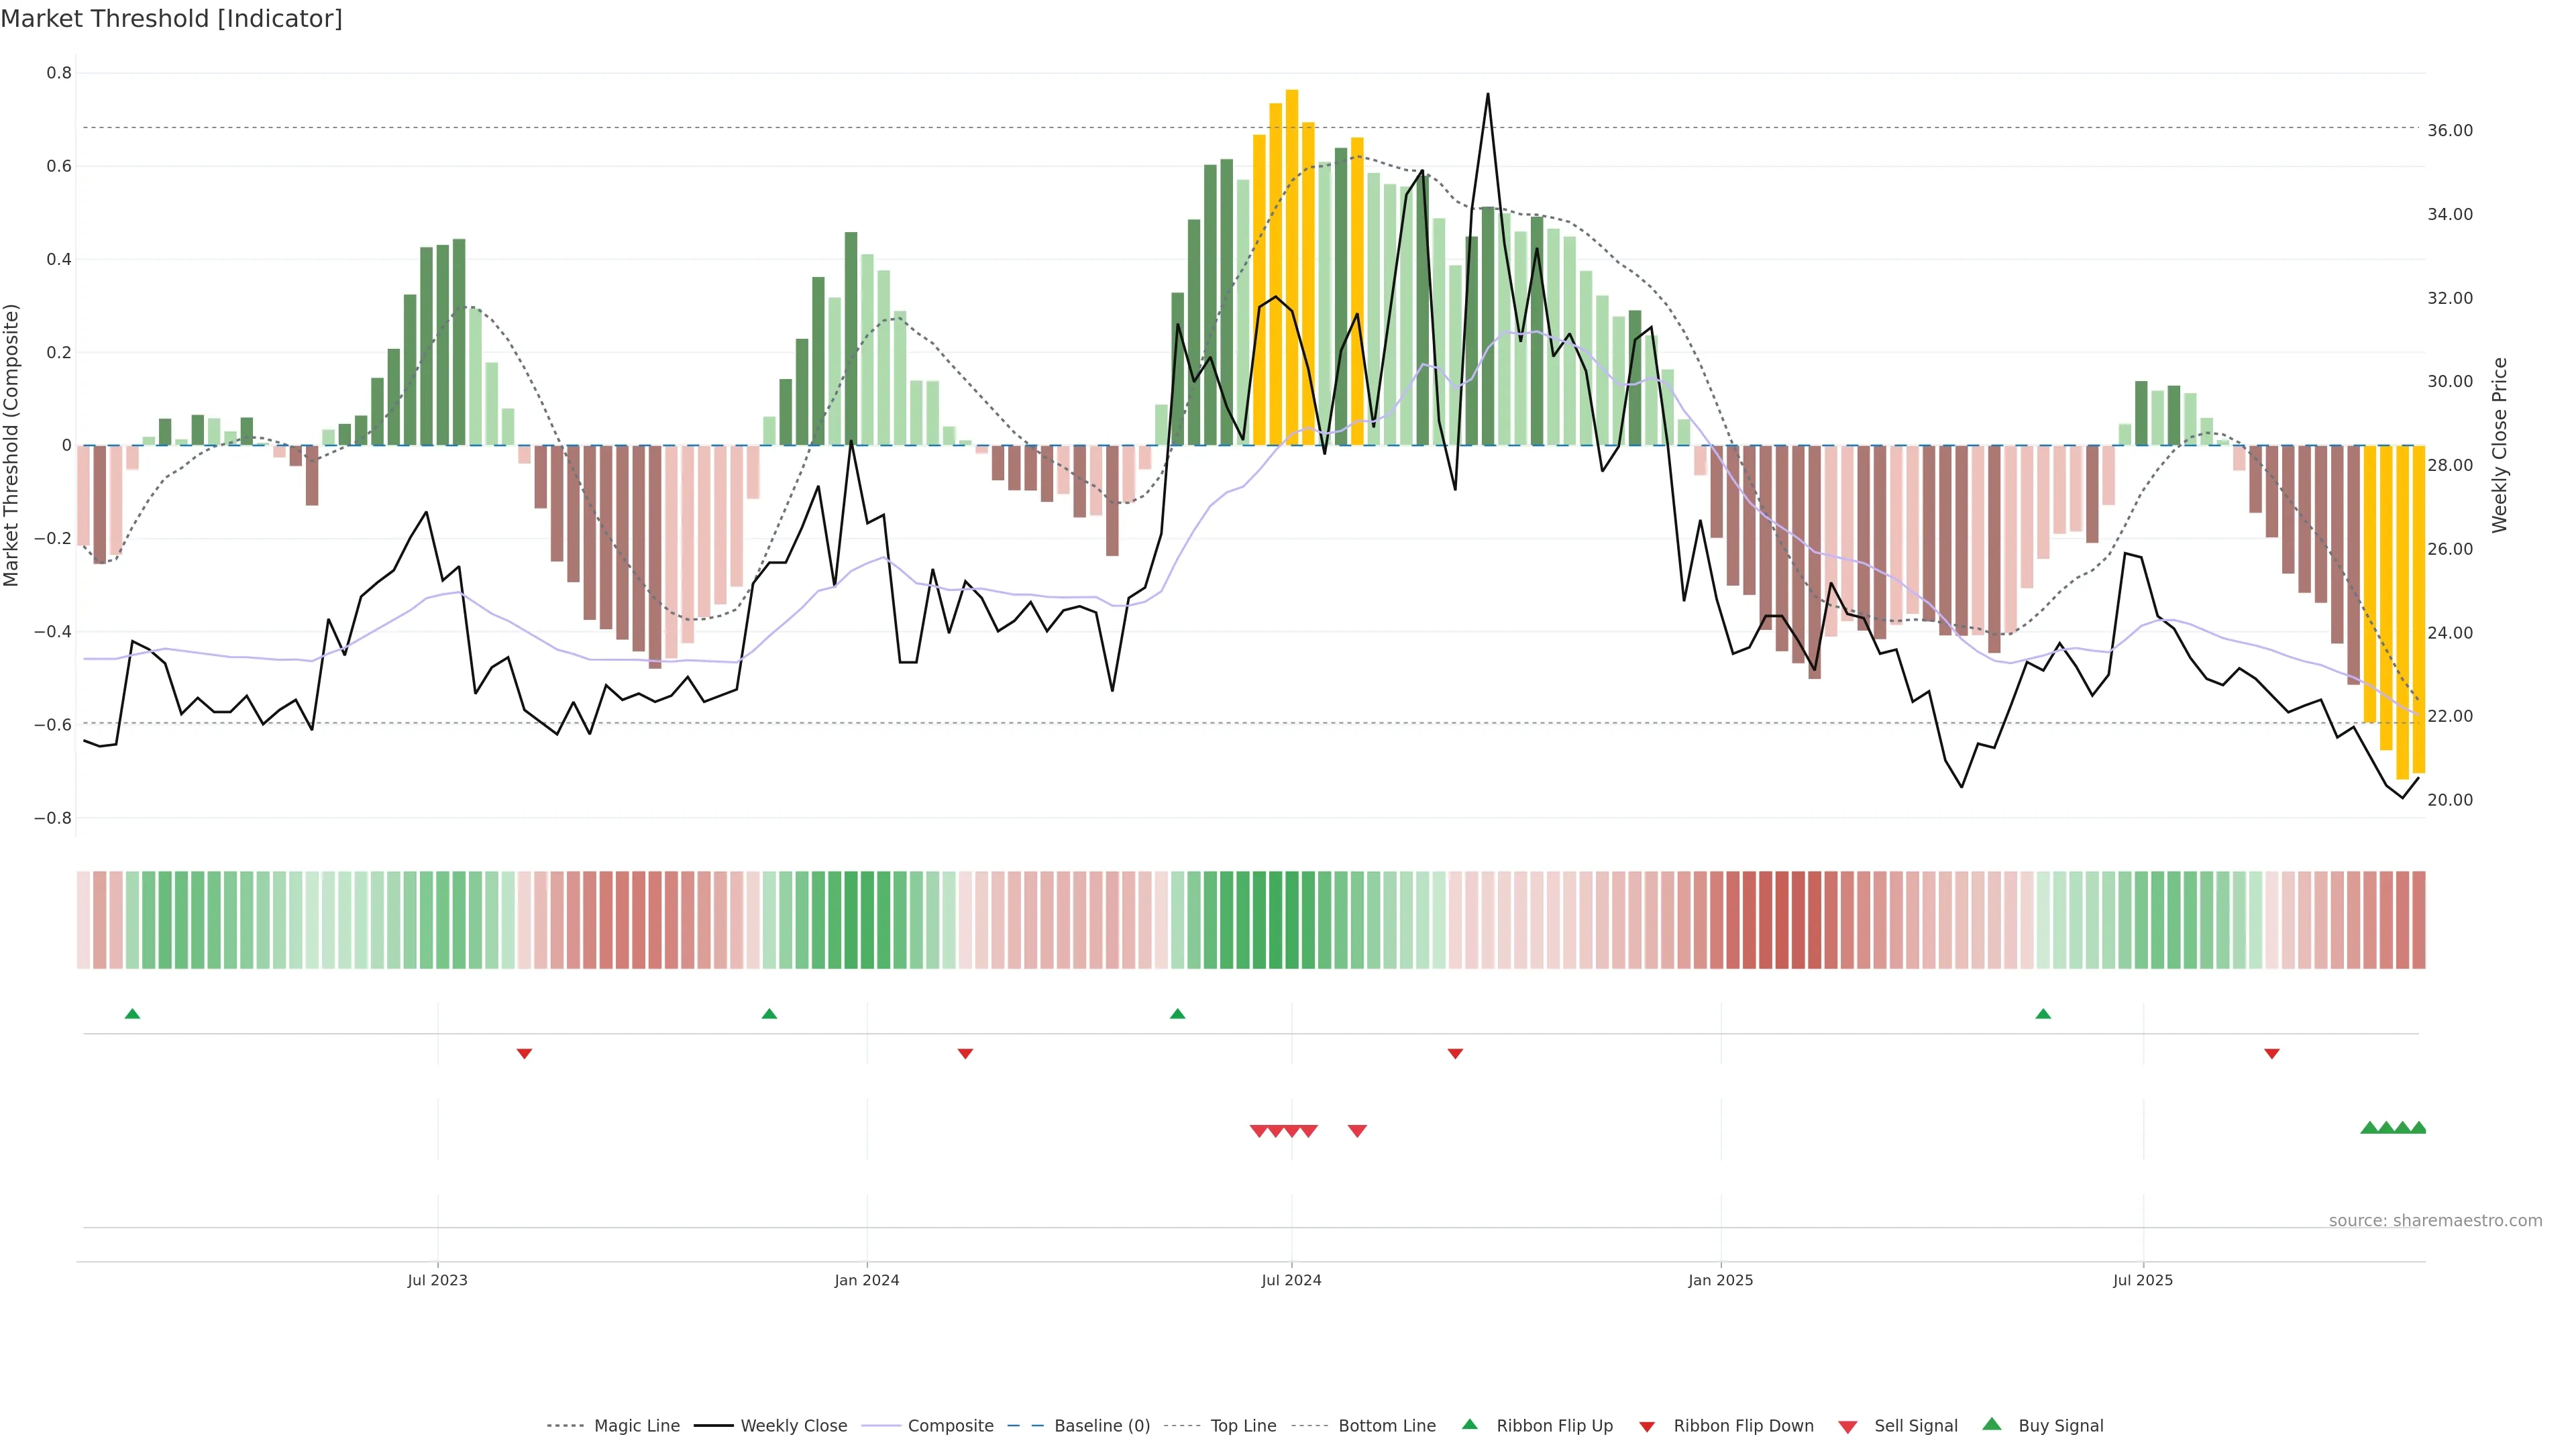Screen dimensions: 2576x1449
Task: Click the Market Threshold [Indicator] chart title
Action: (171, 19)
